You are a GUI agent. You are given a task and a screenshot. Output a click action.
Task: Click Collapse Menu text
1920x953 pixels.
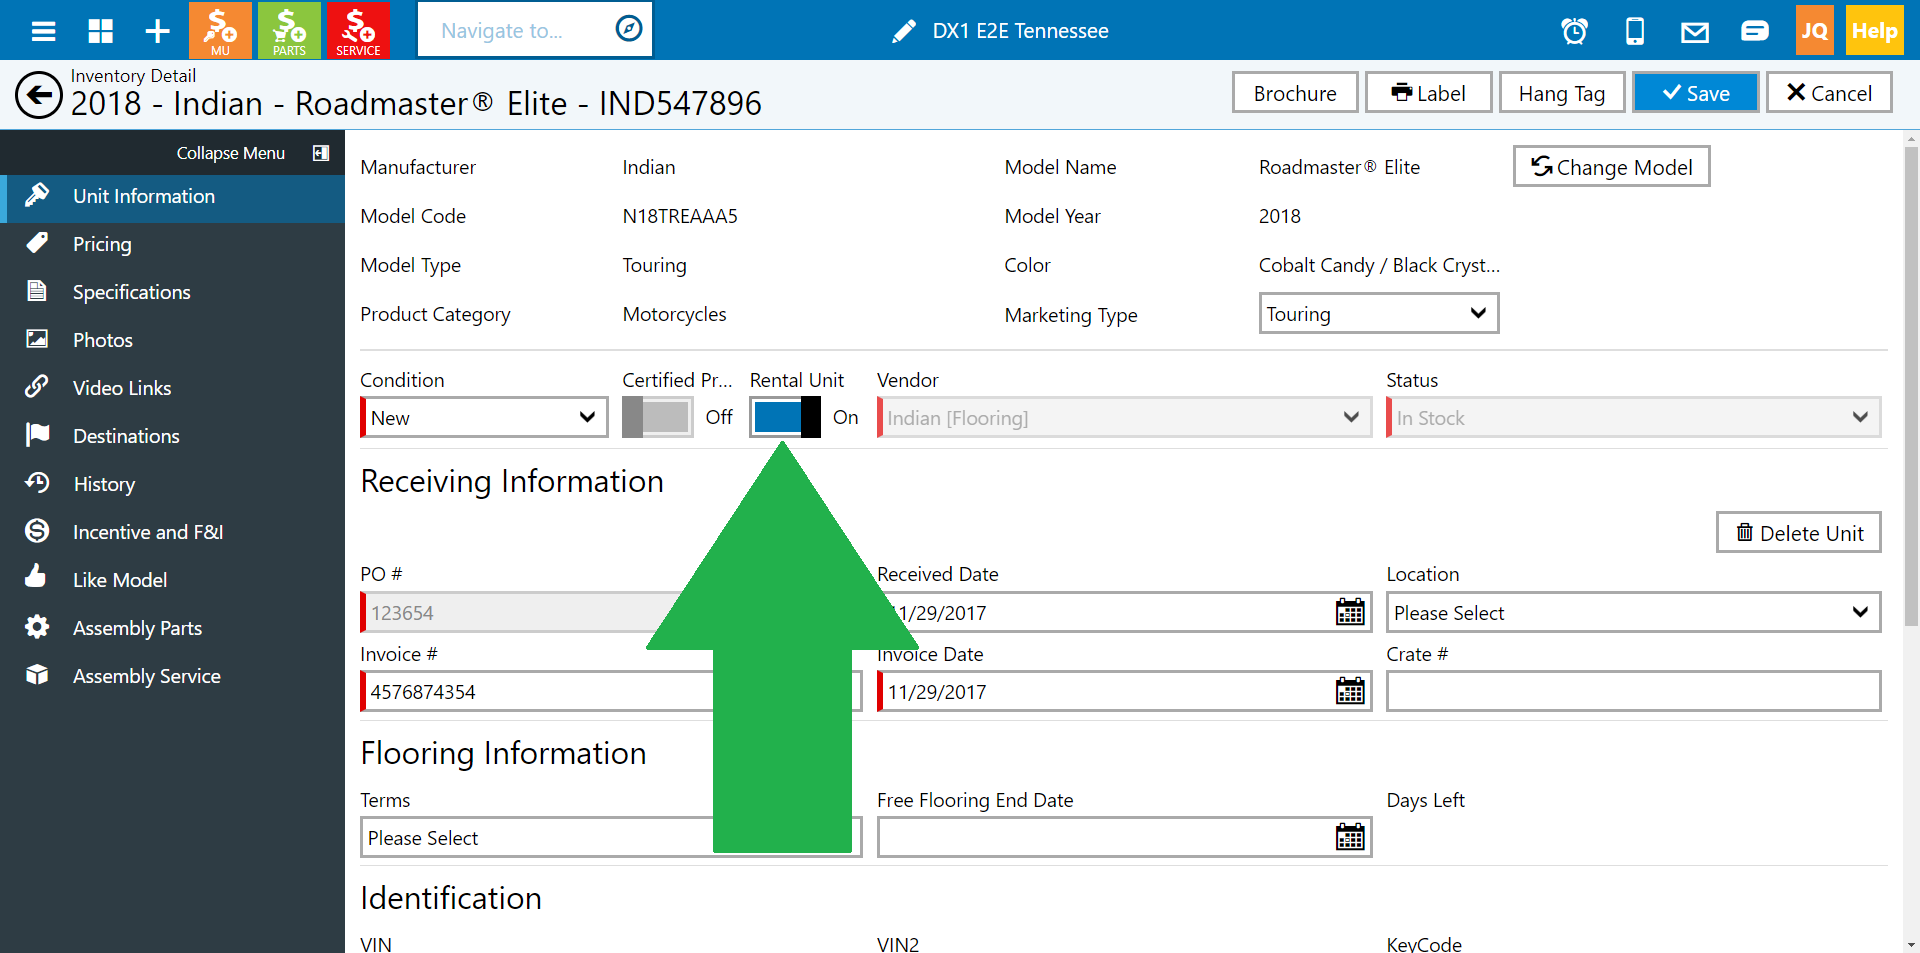[231, 153]
